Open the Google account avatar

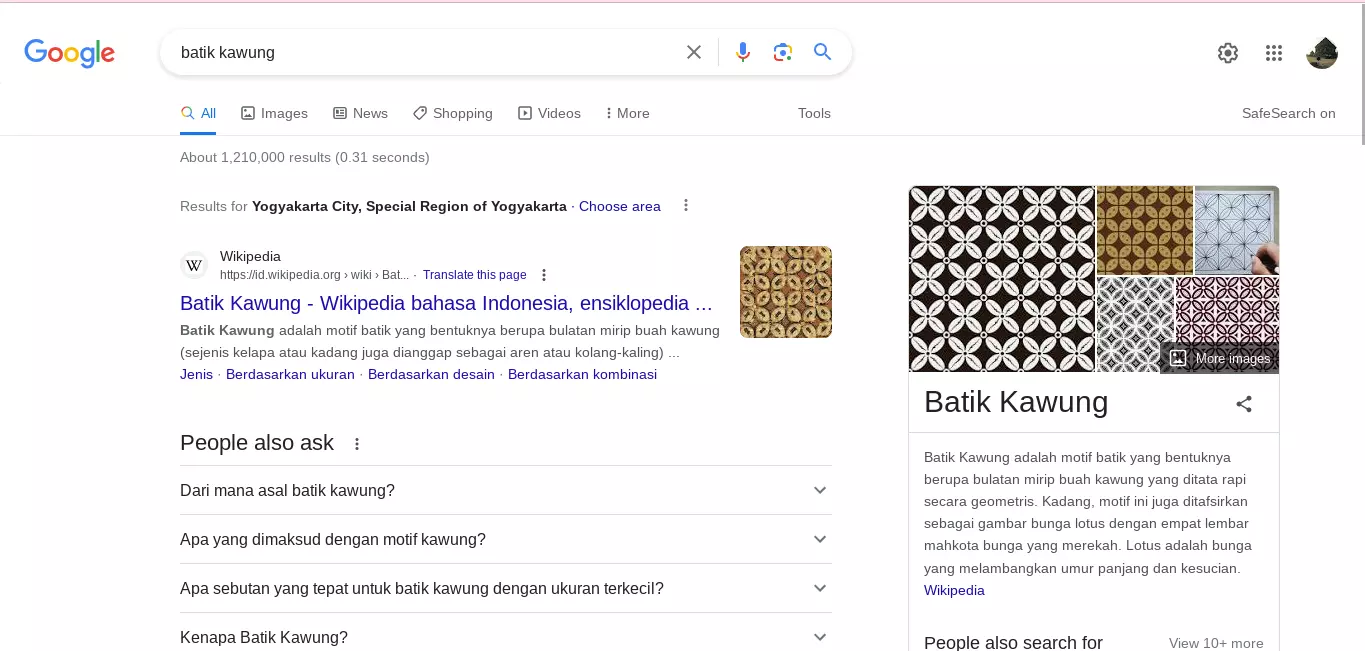click(x=1322, y=53)
